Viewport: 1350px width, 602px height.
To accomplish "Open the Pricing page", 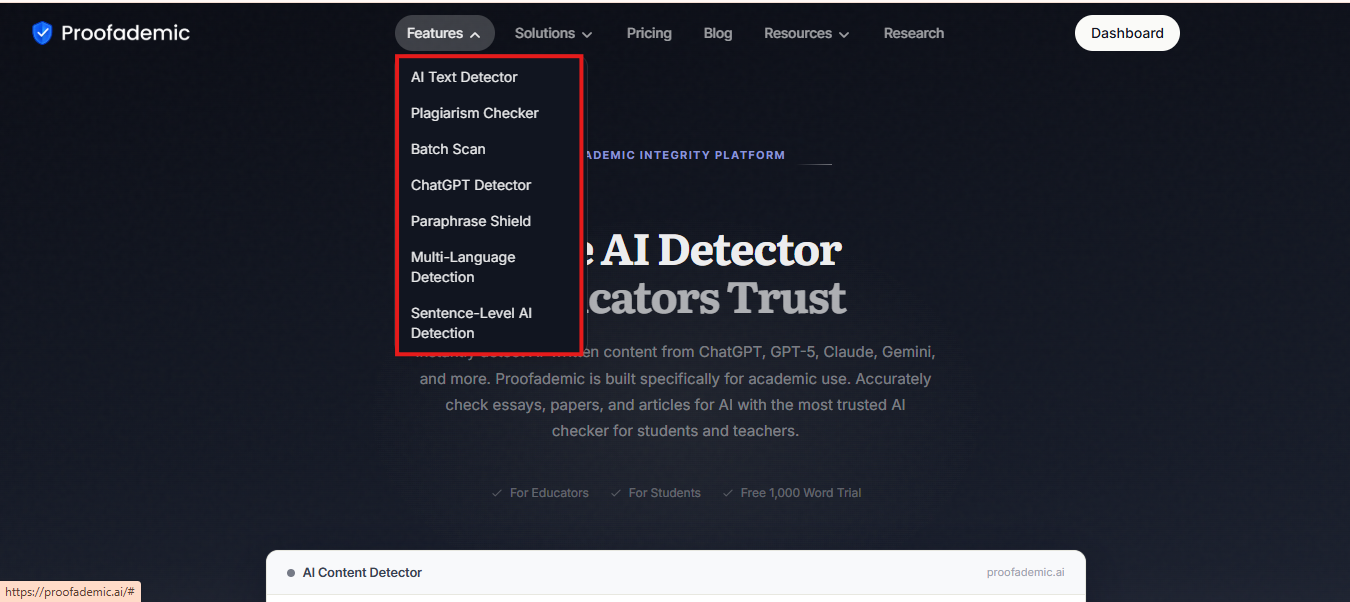I will (x=649, y=33).
